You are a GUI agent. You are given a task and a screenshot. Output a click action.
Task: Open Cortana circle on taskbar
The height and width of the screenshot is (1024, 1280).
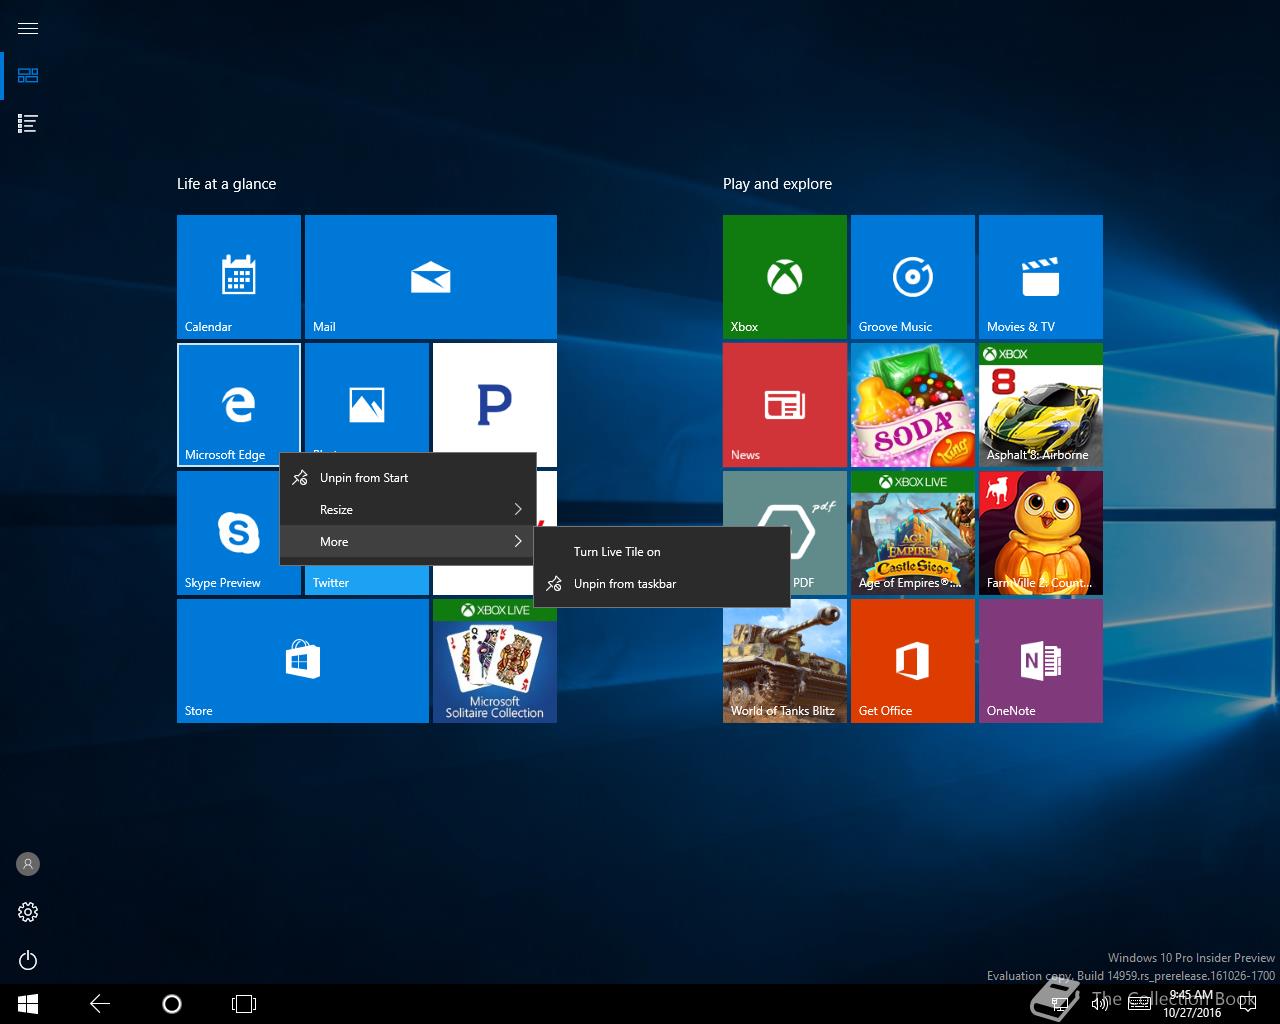click(x=172, y=1004)
